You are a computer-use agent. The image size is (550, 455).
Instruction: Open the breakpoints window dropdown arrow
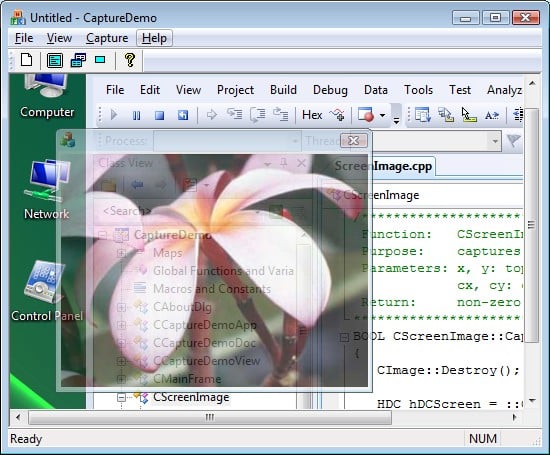pos(383,115)
